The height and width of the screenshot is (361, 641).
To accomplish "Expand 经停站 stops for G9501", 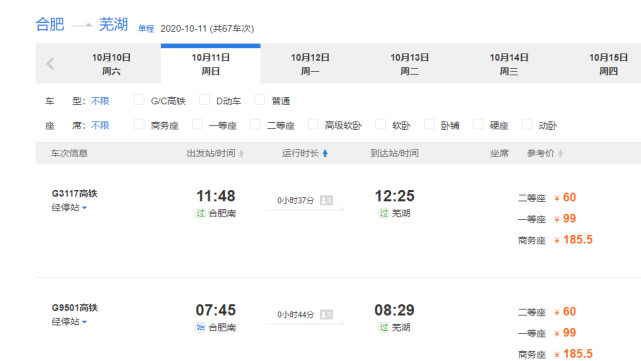I will click(x=69, y=322).
